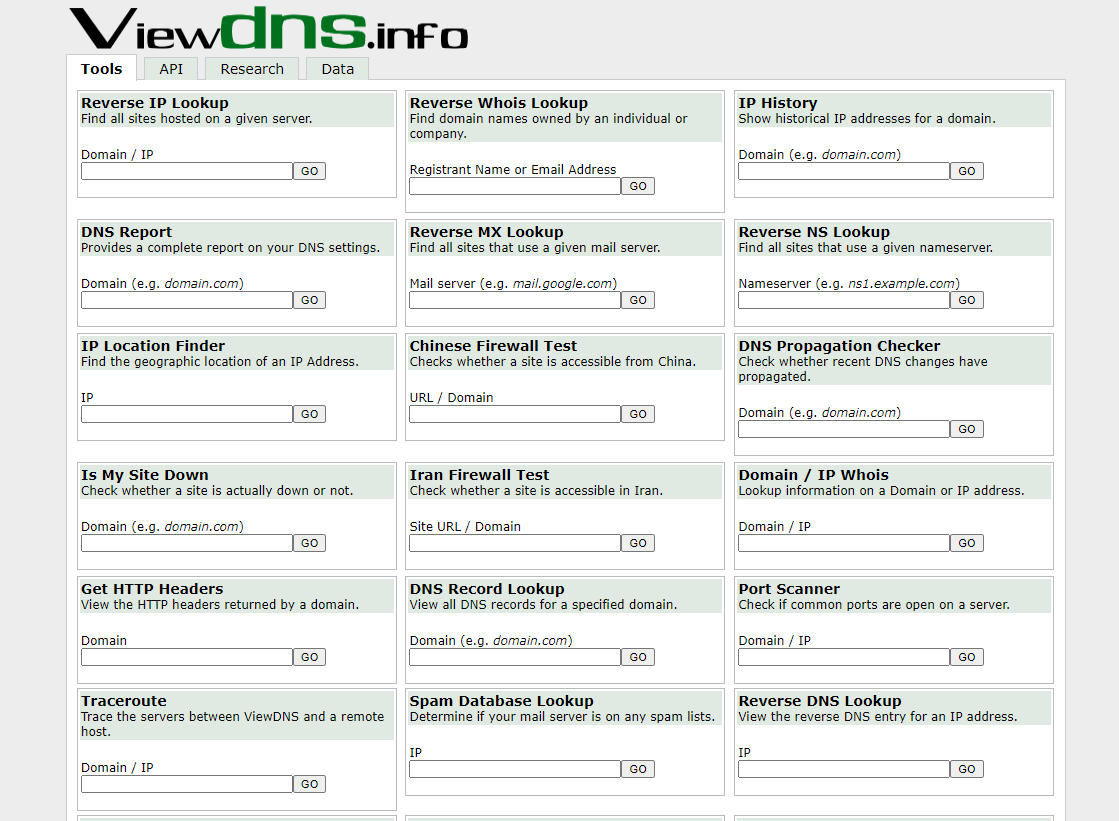Image resolution: width=1119 pixels, height=821 pixels.
Task: Focus the Spam Database Lookup IP field
Action: [x=515, y=769]
